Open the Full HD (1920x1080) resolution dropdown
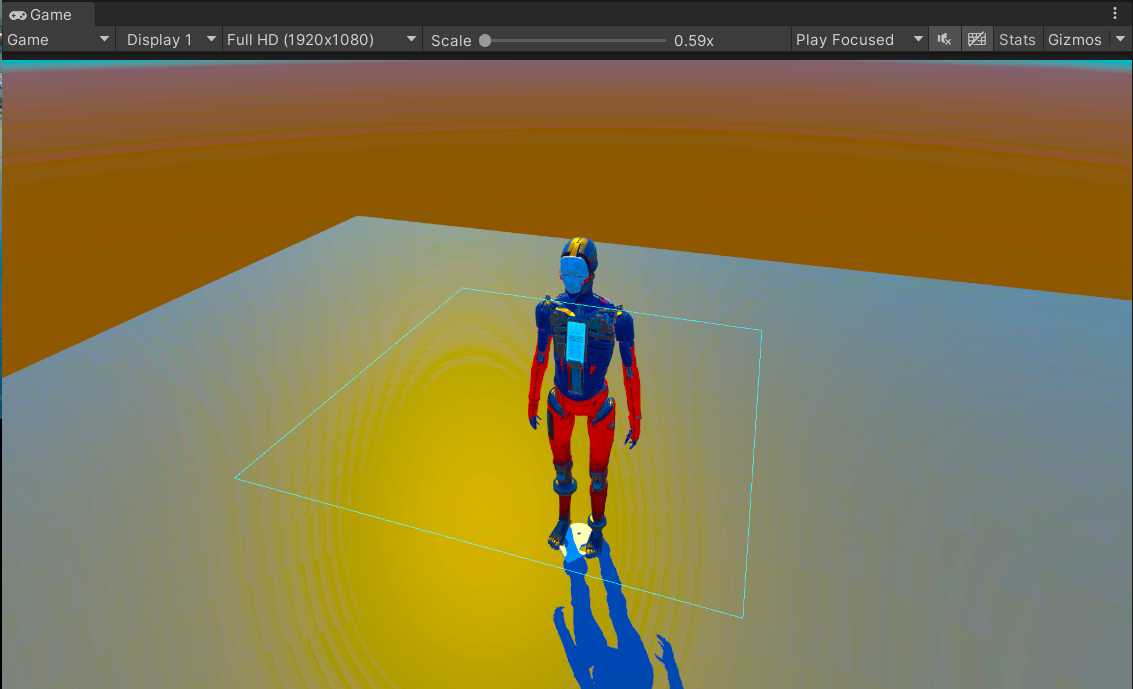The width and height of the screenshot is (1133, 689). click(x=321, y=40)
